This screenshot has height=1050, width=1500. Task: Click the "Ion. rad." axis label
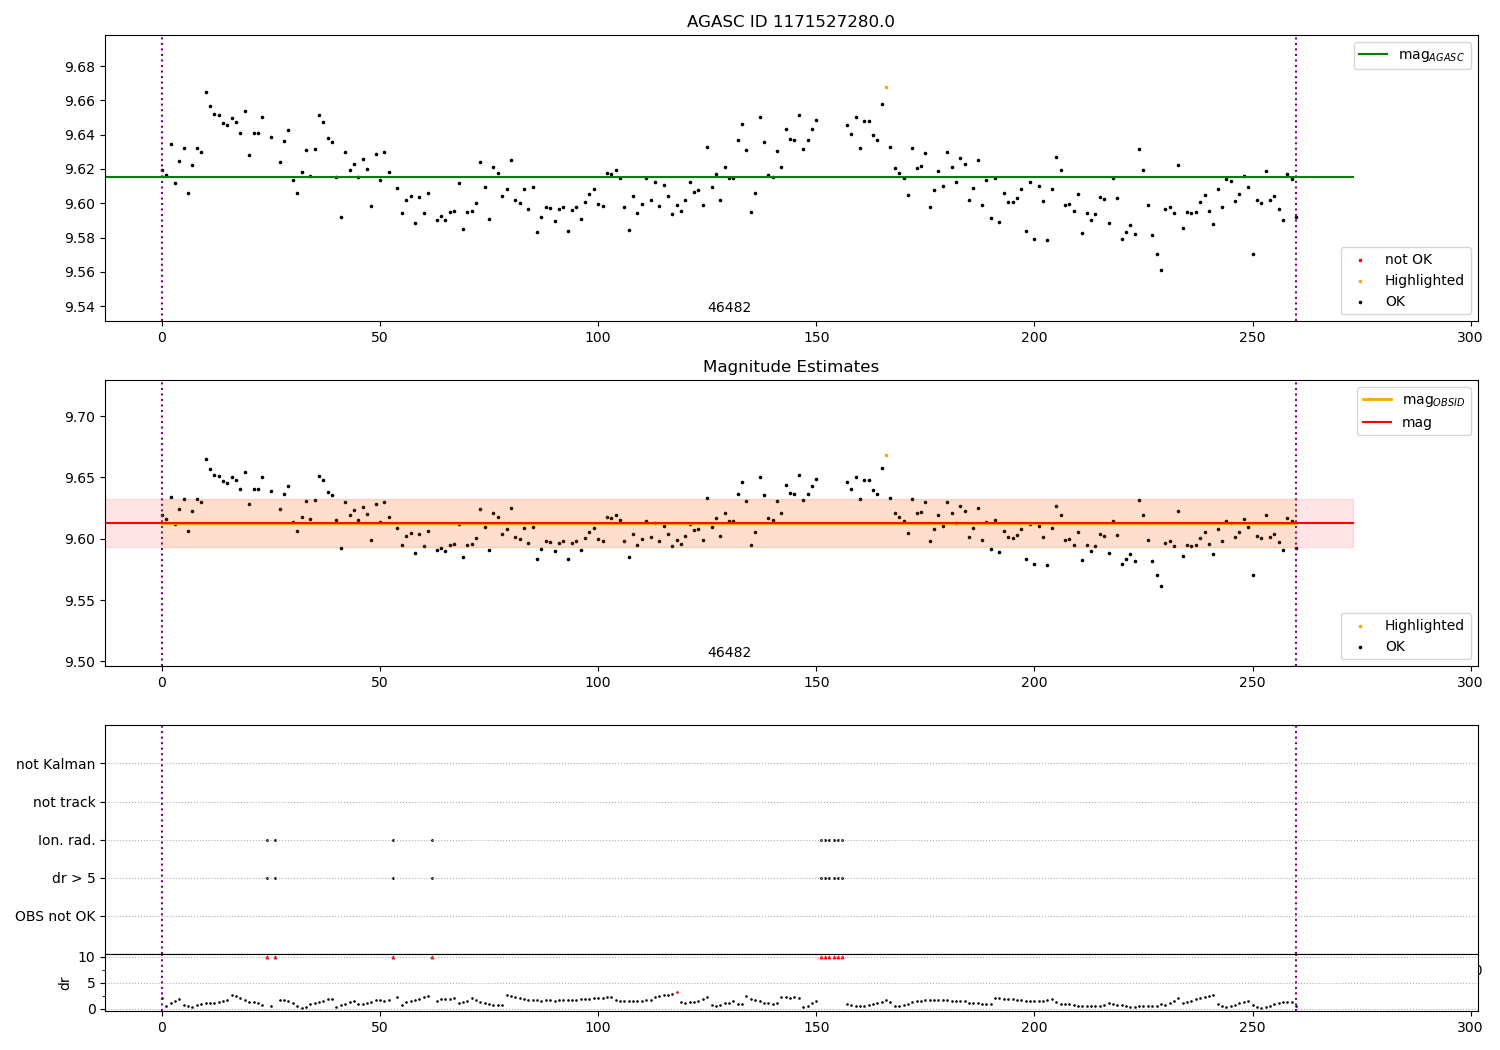(x=67, y=841)
